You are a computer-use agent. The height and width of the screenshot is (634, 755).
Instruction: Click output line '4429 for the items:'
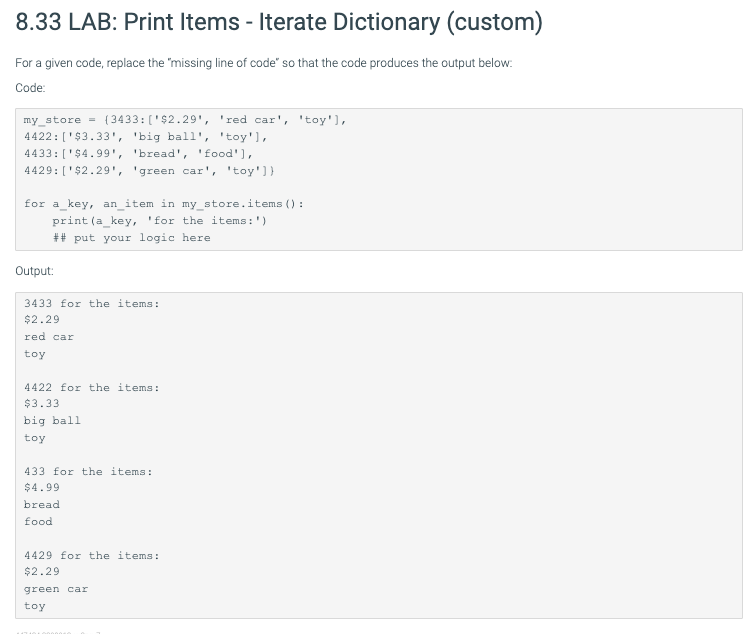[91, 556]
